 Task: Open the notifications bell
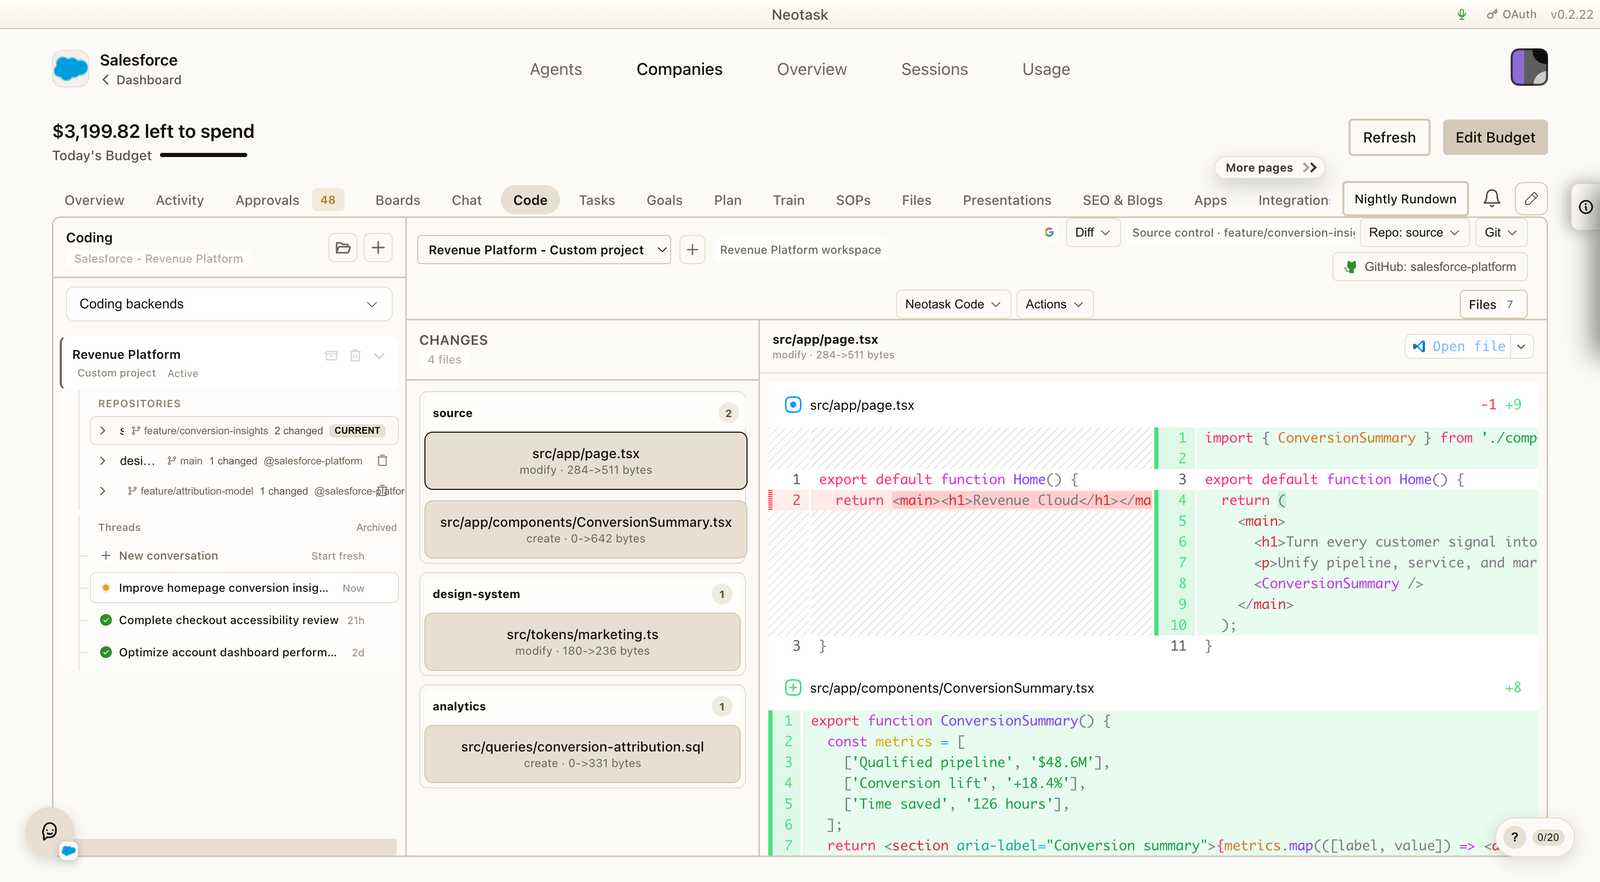[x=1491, y=199]
